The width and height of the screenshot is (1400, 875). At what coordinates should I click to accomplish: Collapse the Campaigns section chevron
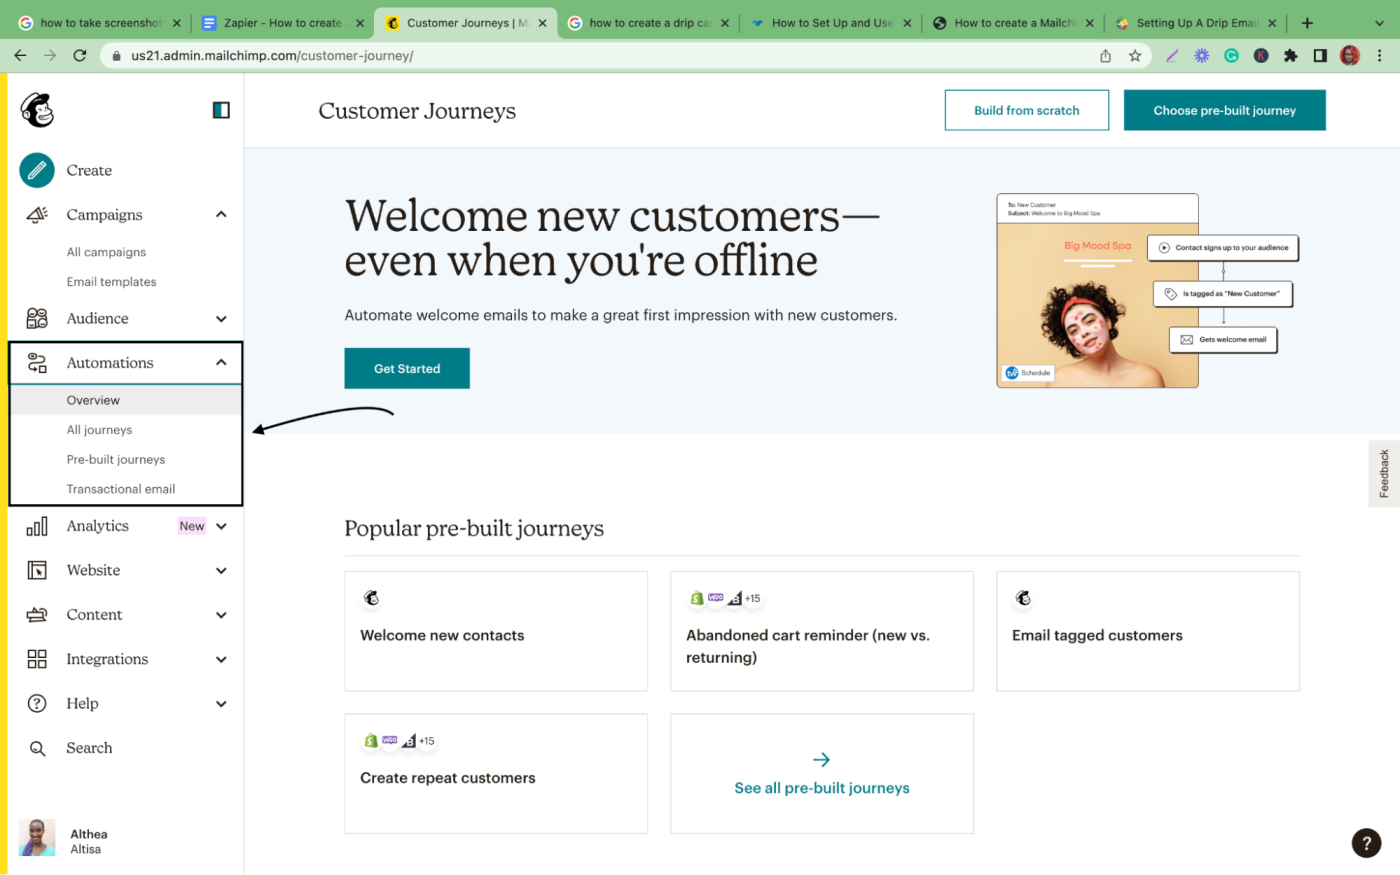click(221, 214)
